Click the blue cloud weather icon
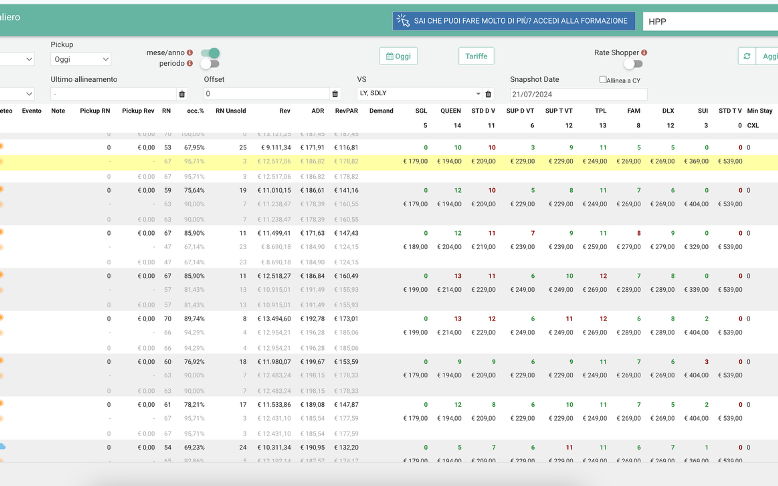This screenshot has width=778, height=486. click(2, 446)
